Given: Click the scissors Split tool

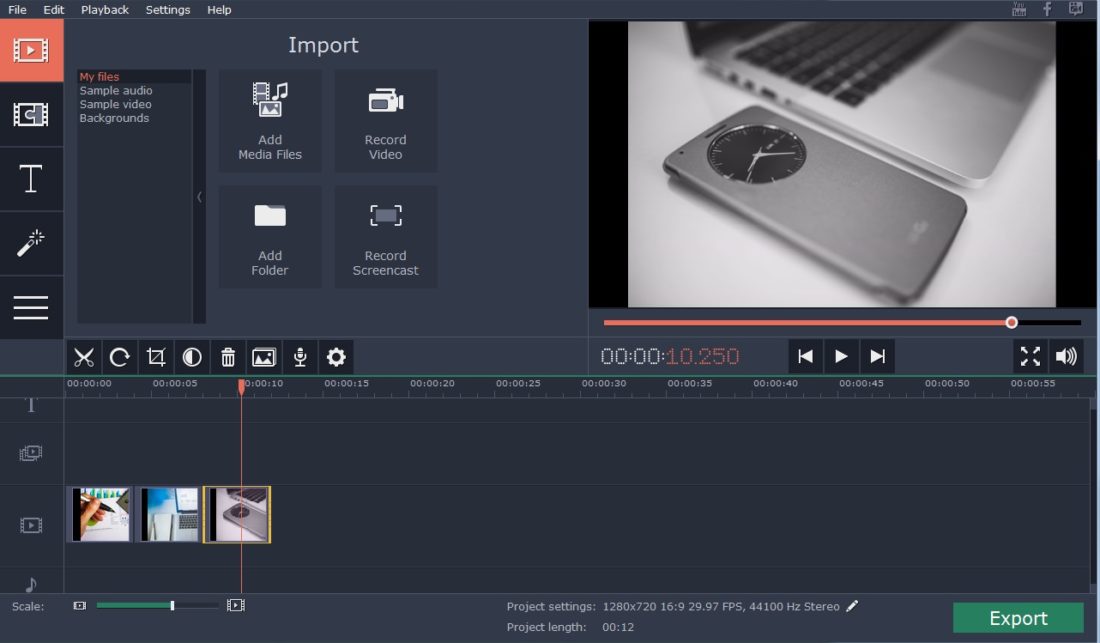Looking at the screenshot, I should pos(84,357).
